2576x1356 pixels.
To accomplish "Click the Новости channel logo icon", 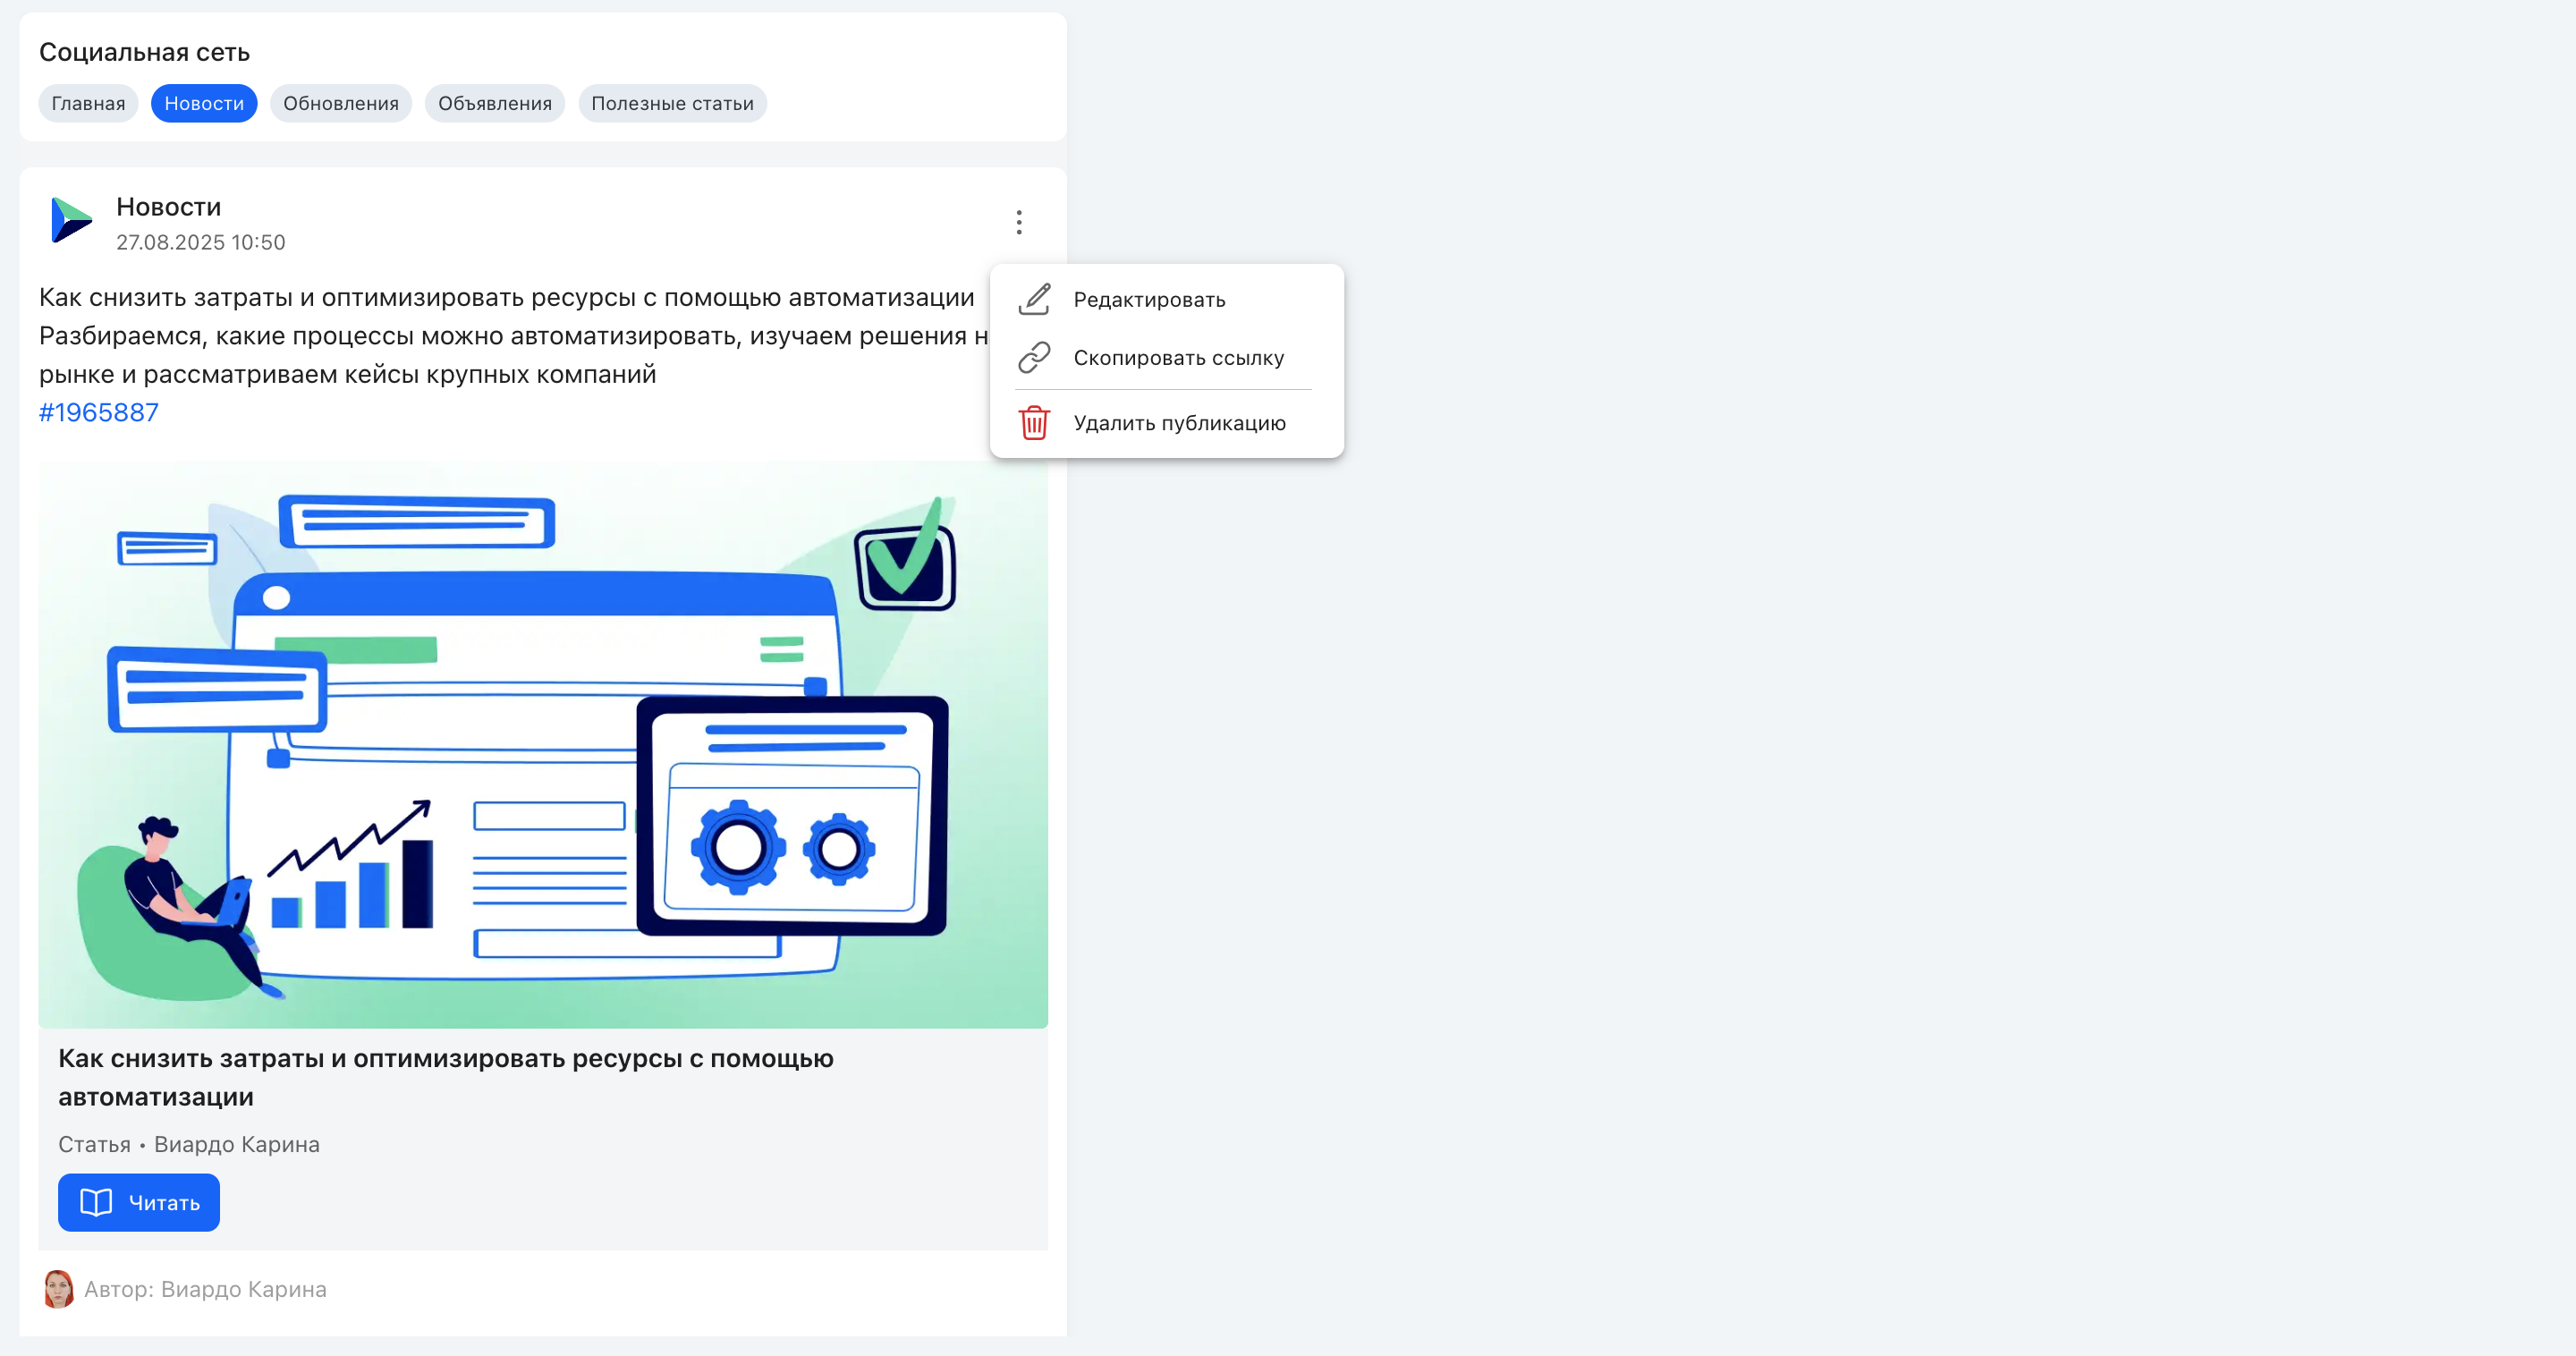I will pyautogui.click(x=71, y=221).
